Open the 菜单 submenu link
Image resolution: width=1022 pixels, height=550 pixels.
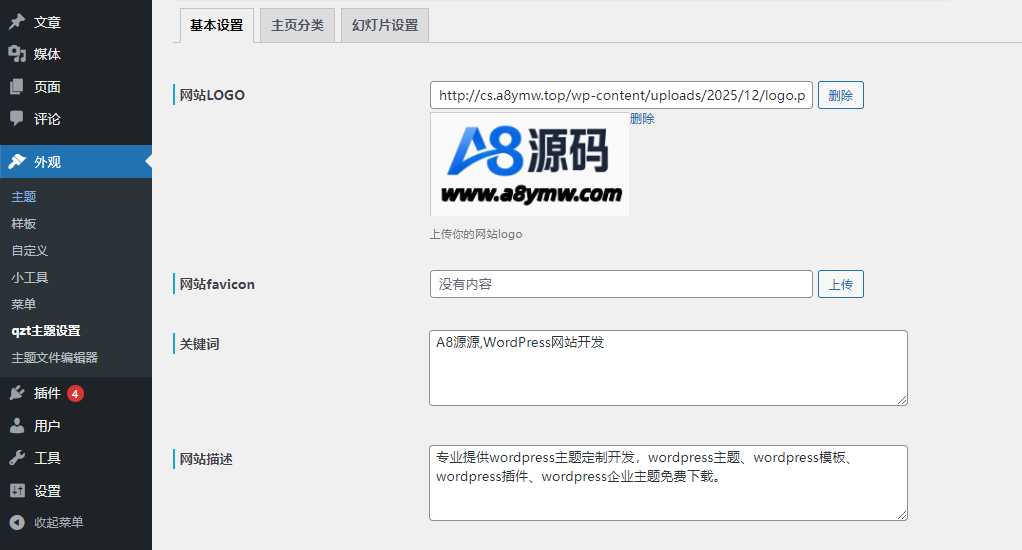pyautogui.click(x=23, y=304)
